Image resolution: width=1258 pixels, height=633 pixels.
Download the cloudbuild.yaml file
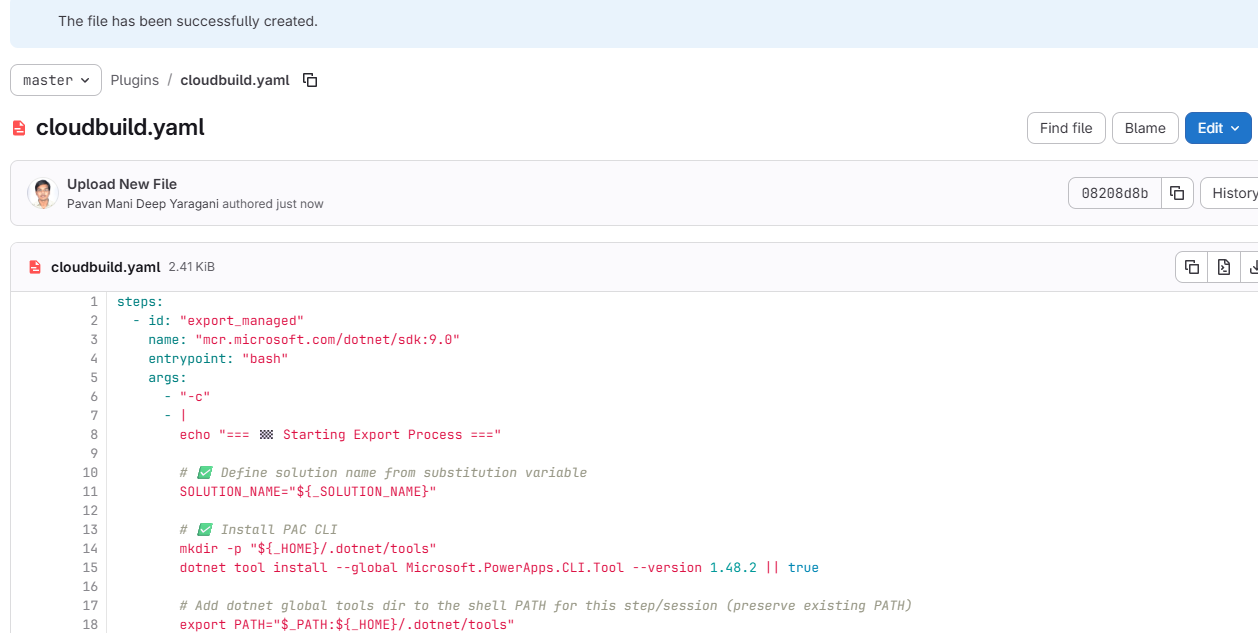click(x=1251, y=267)
